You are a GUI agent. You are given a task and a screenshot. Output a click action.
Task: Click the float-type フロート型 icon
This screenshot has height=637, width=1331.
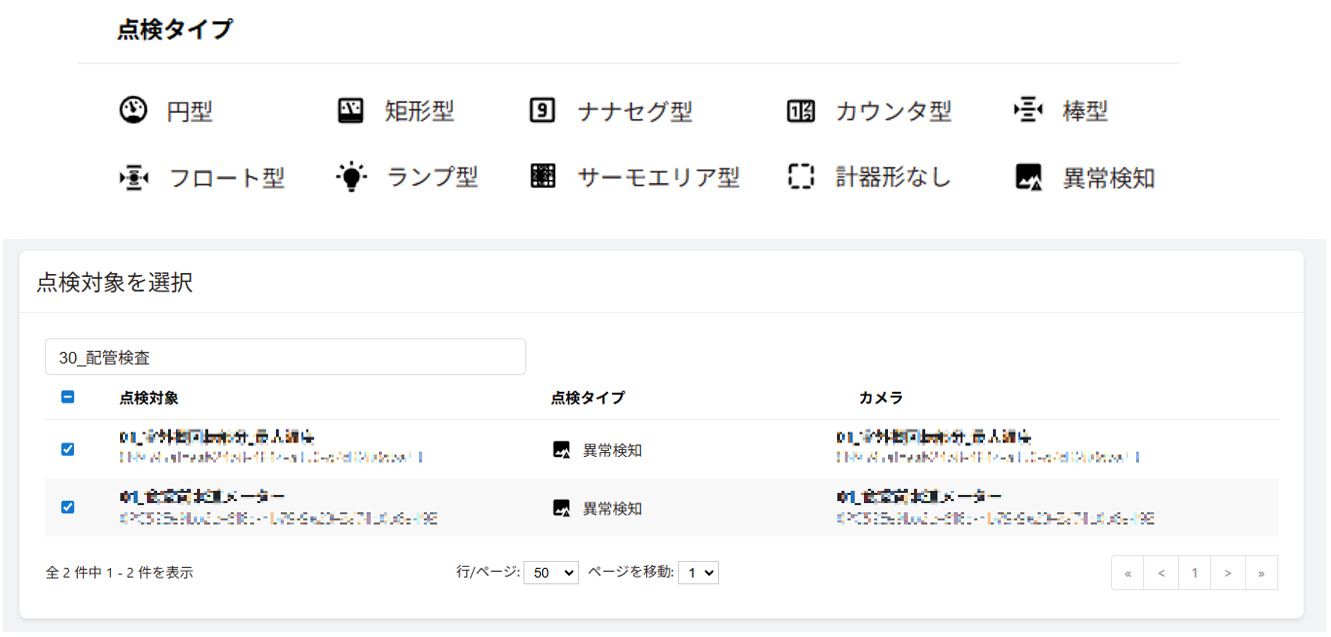click(x=134, y=178)
